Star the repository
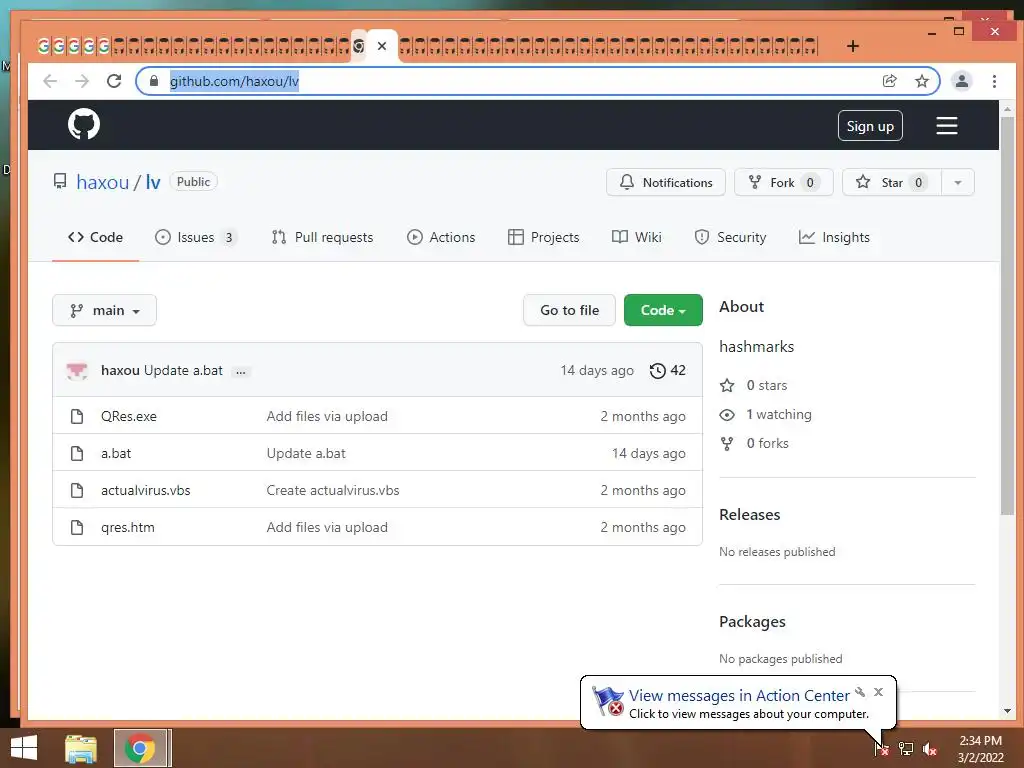This screenshot has width=1024, height=768. (x=892, y=182)
